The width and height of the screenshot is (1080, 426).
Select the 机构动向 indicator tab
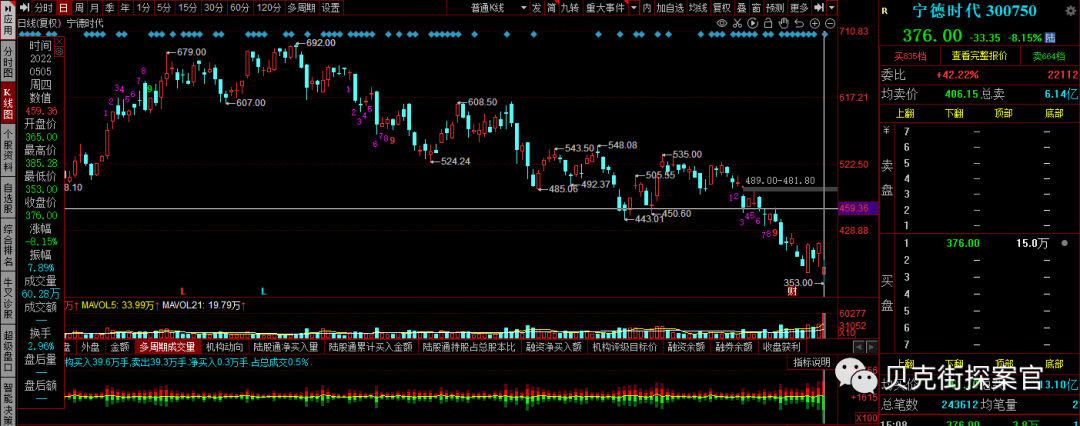click(224, 347)
